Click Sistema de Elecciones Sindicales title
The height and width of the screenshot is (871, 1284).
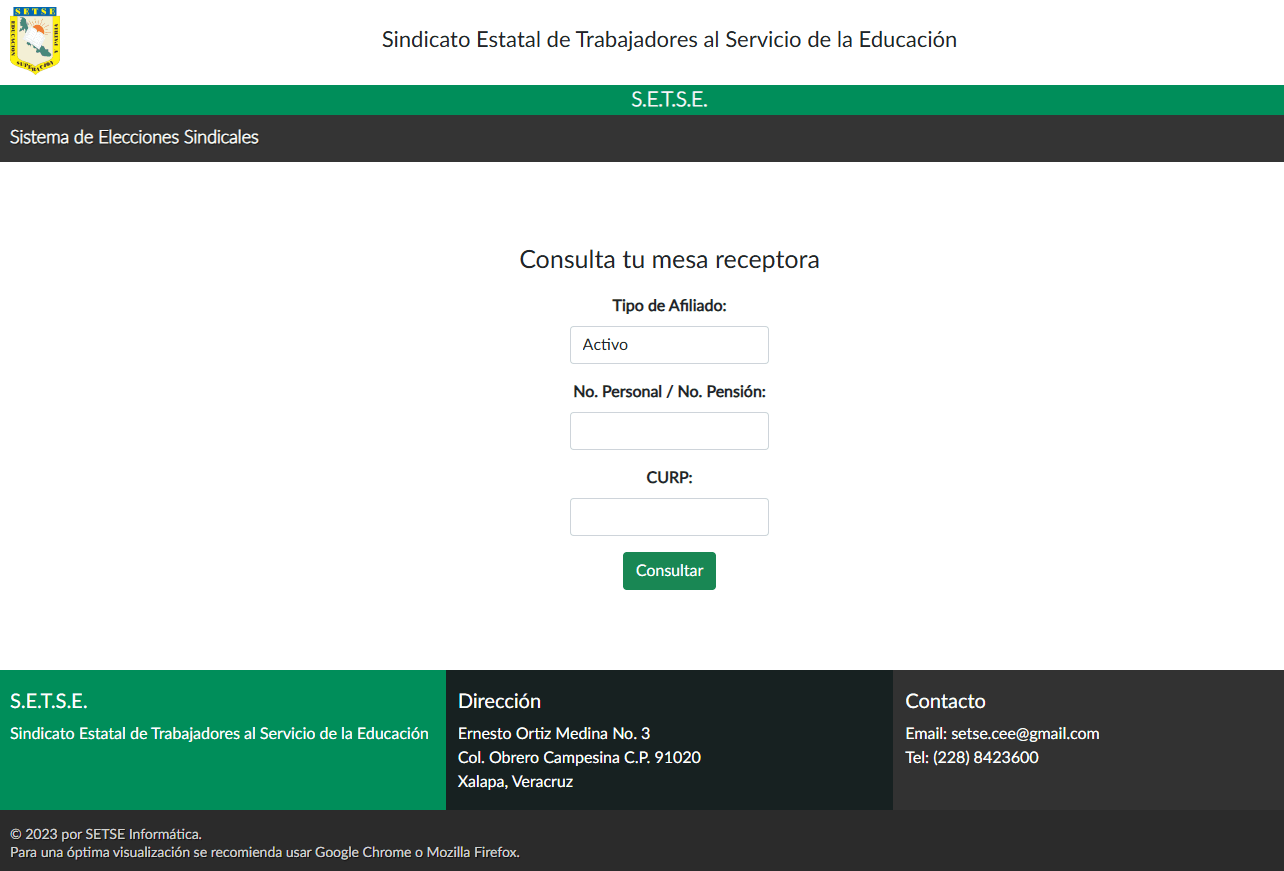[x=134, y=138]
